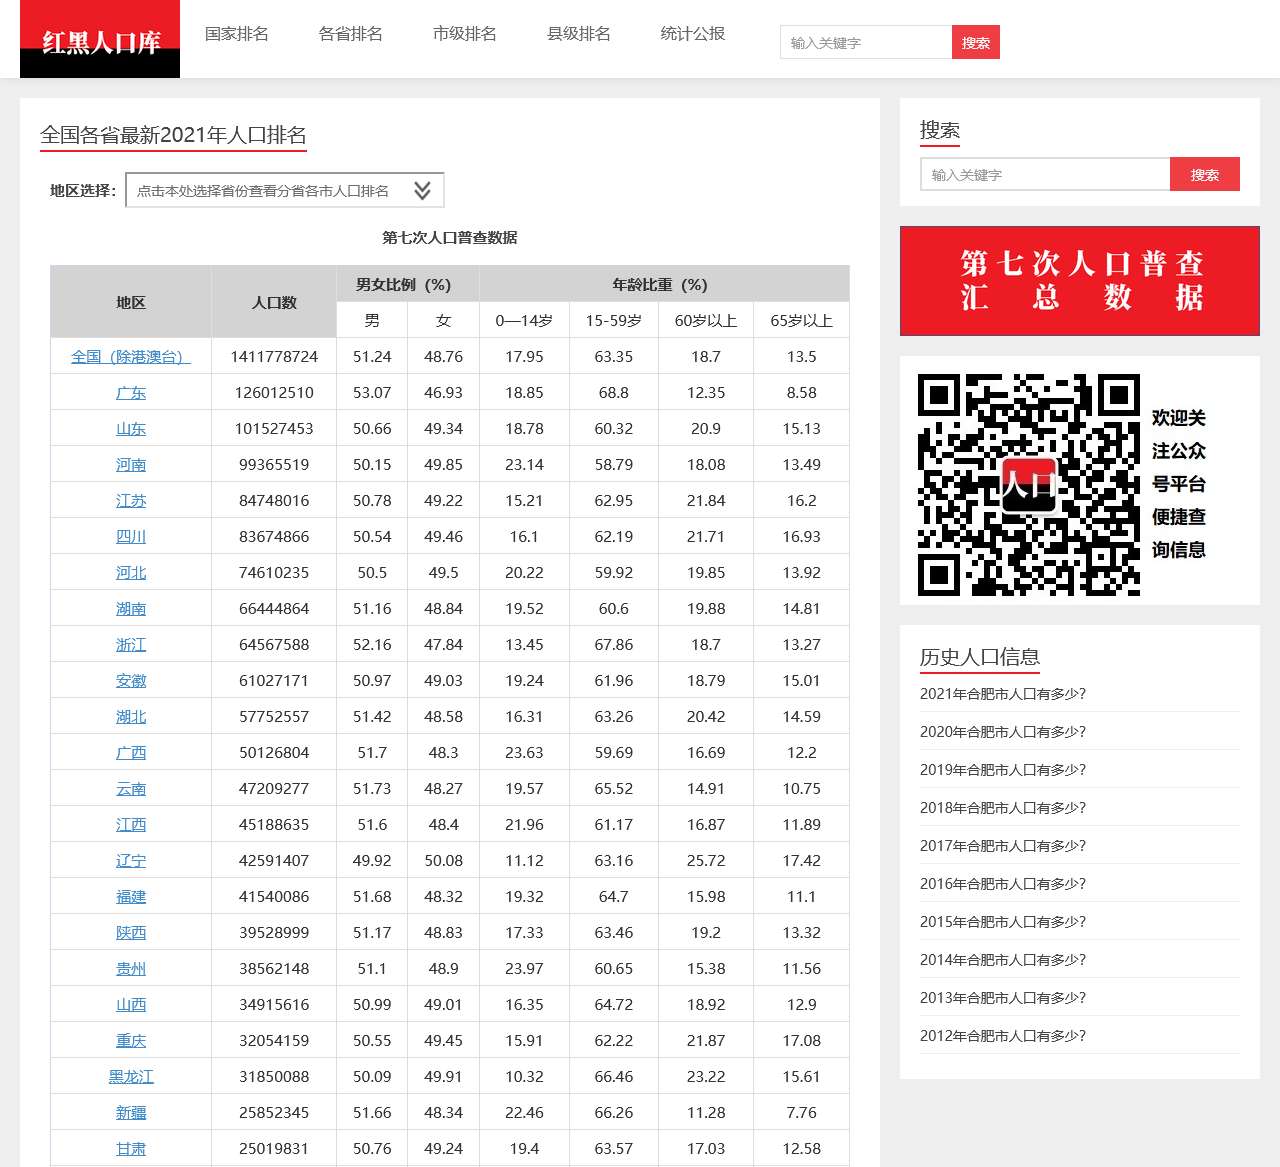Open 2021年合肥市人口有多少? link

pos(1003,694)
